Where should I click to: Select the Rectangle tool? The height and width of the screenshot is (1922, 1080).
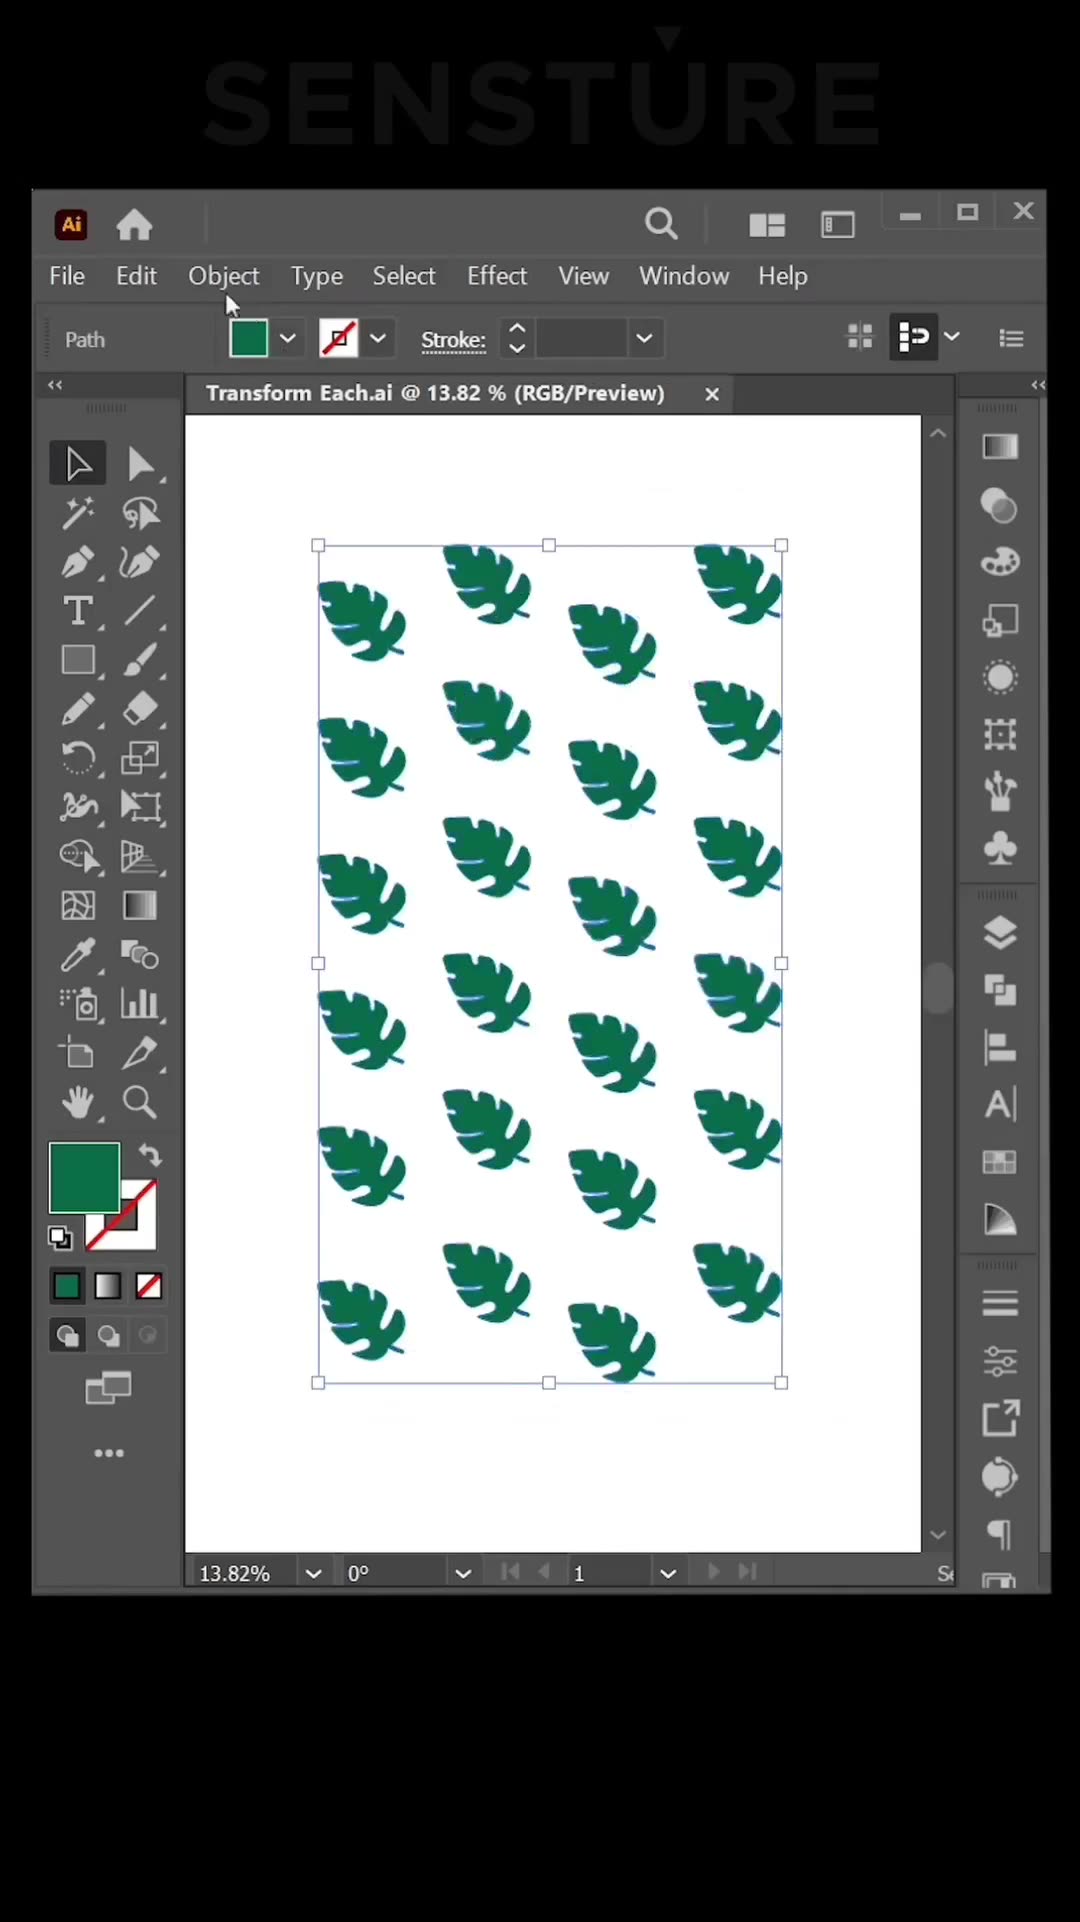78,660
